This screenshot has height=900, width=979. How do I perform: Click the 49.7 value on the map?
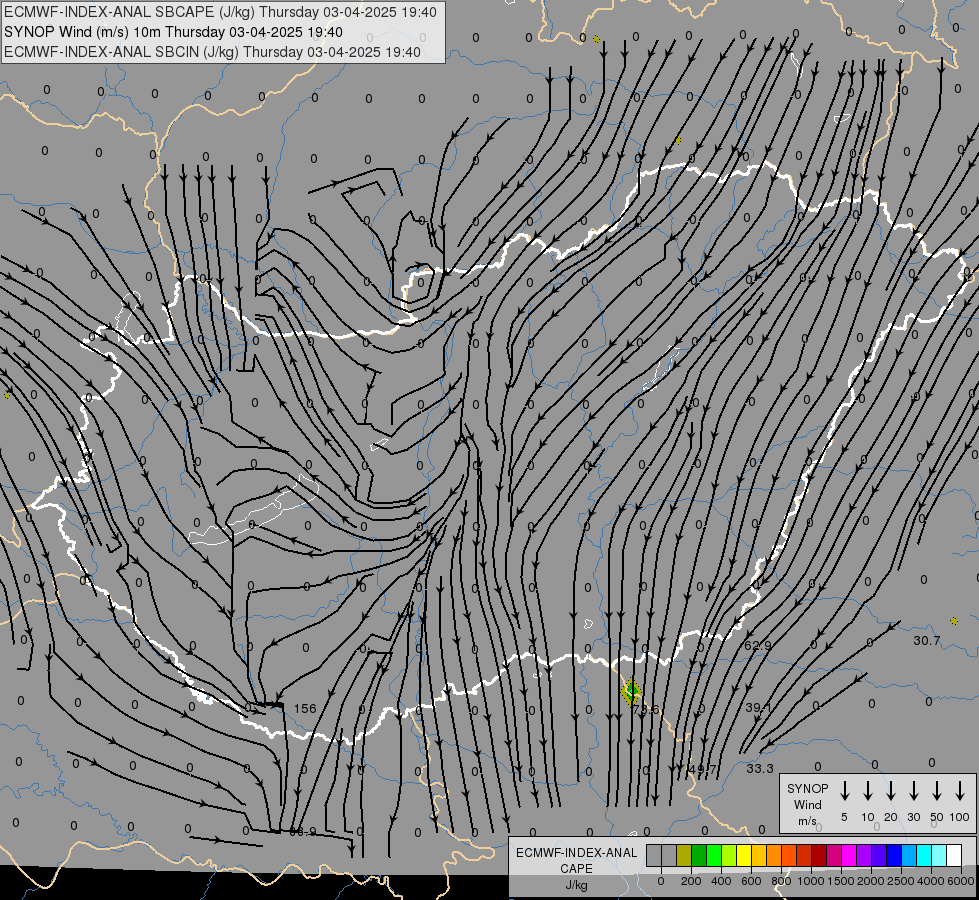pos(702,769)
